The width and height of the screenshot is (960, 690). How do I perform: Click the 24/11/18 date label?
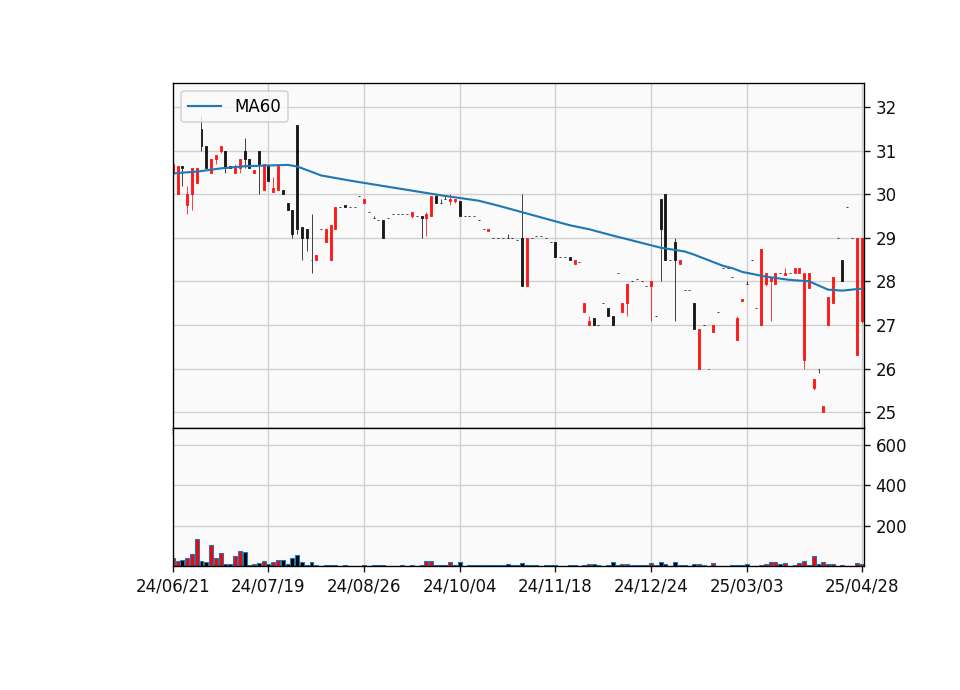pos(555,586)
